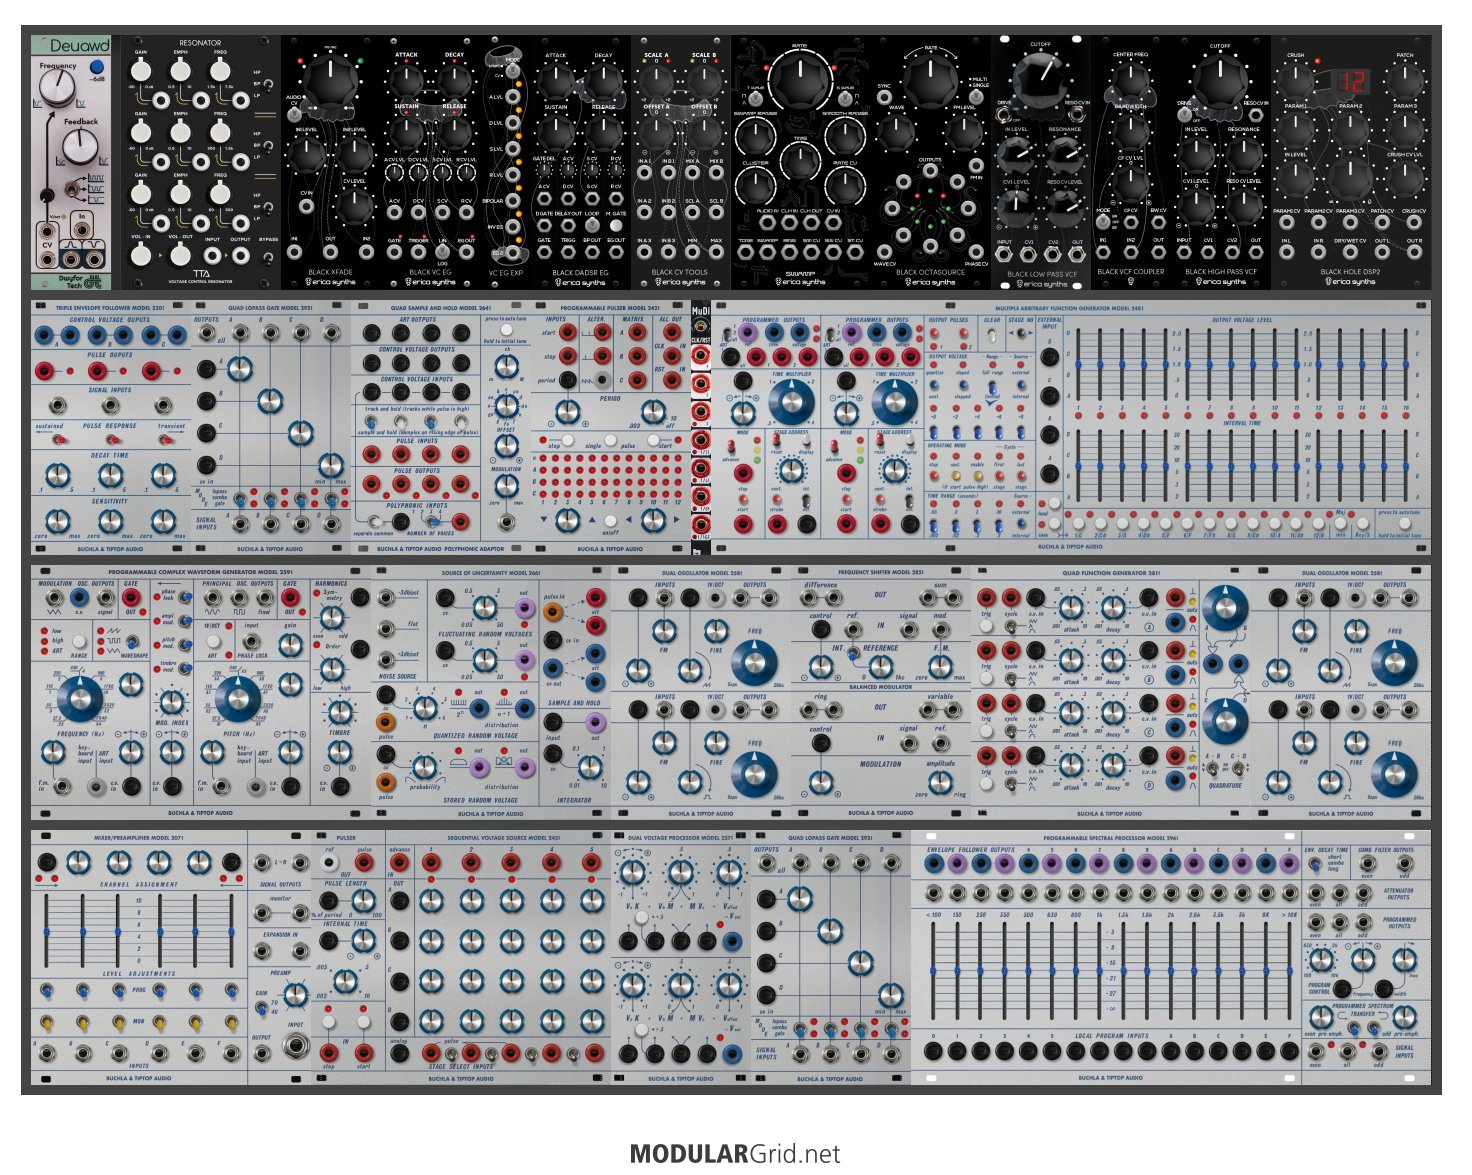Flip the Black Low Pass VCF DRIVE switch
This screenshot has height=1175, width=1472.
pyautogui.click(x=1003, y=114)
